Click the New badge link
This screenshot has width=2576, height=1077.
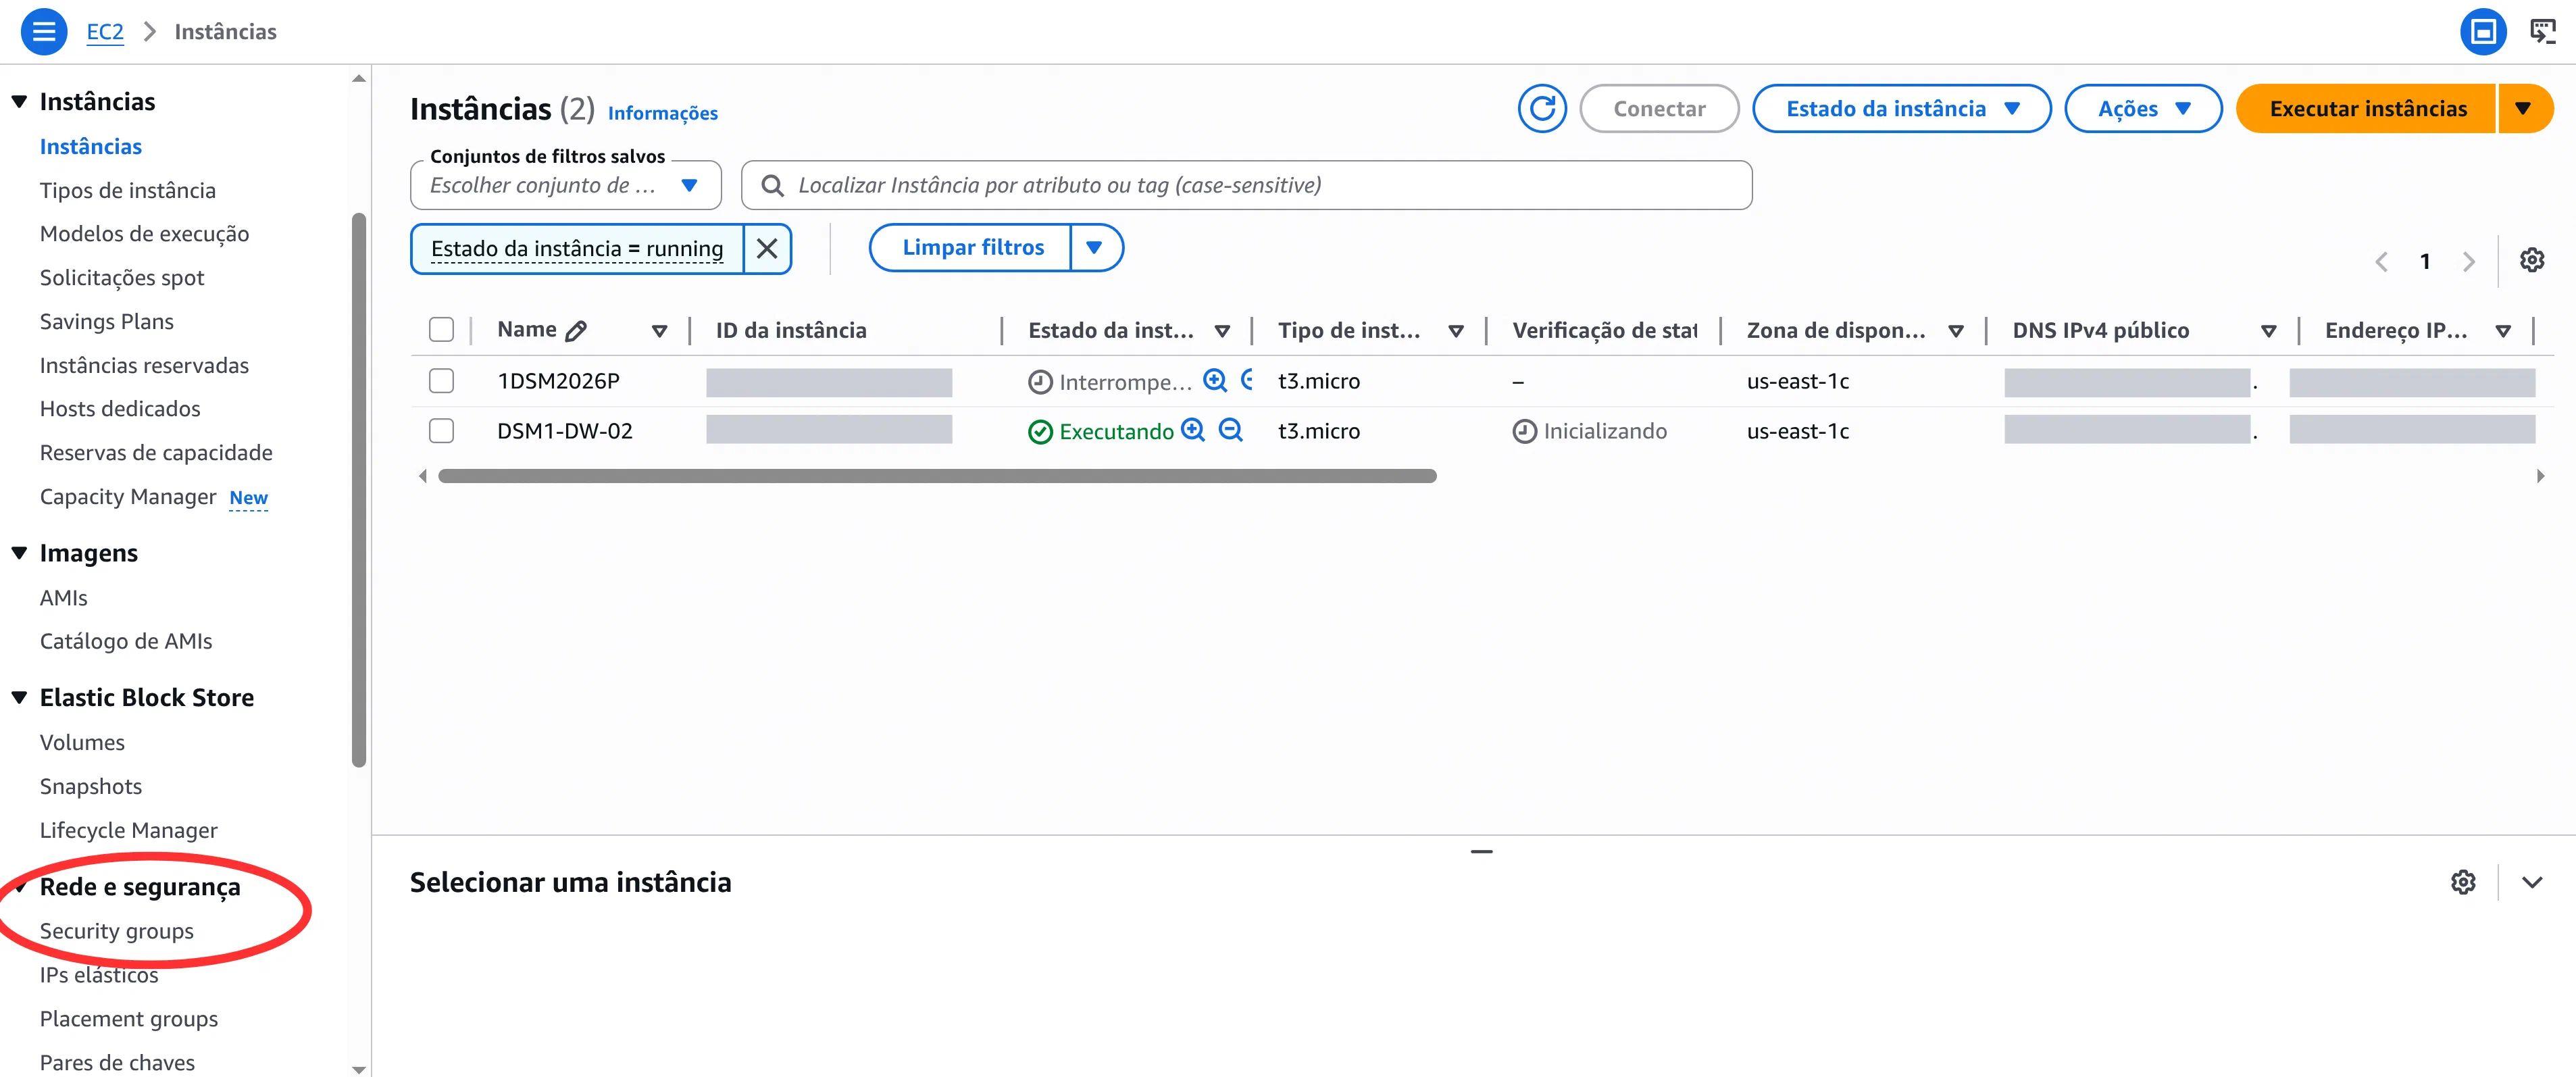249,498
